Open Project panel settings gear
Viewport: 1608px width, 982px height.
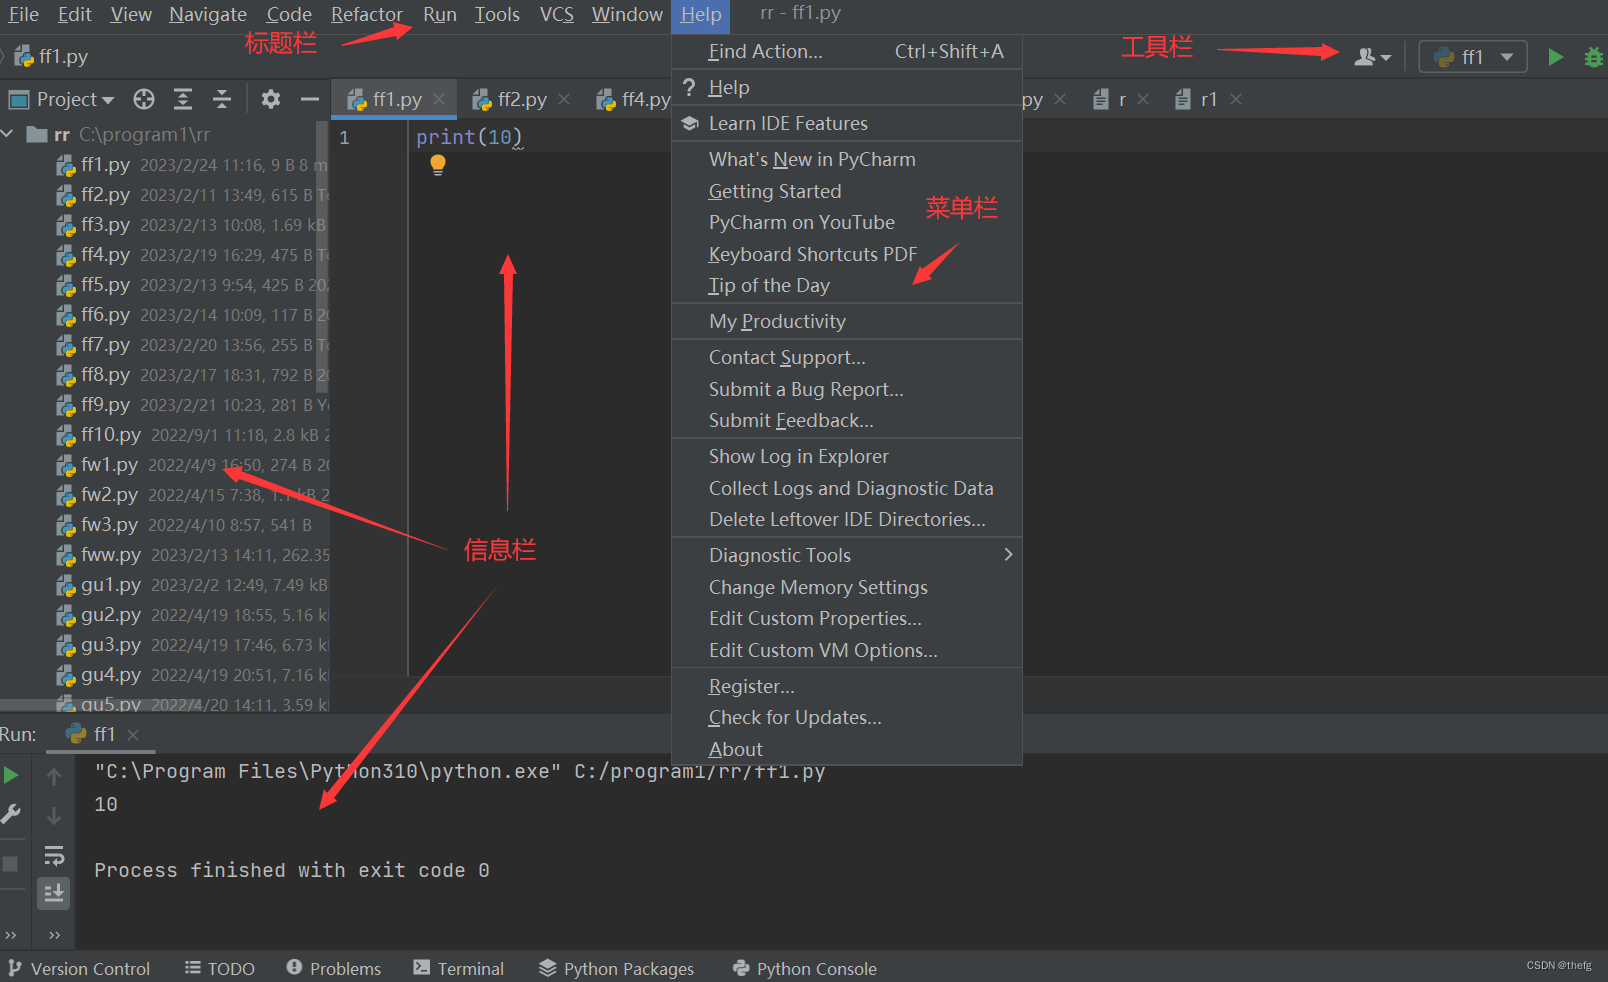pos(271,99)
